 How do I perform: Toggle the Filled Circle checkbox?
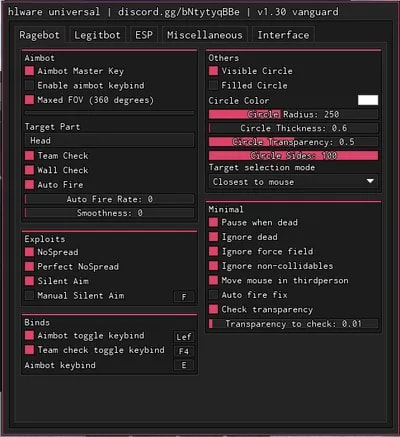pyautogui.click(x=213, y=85)
